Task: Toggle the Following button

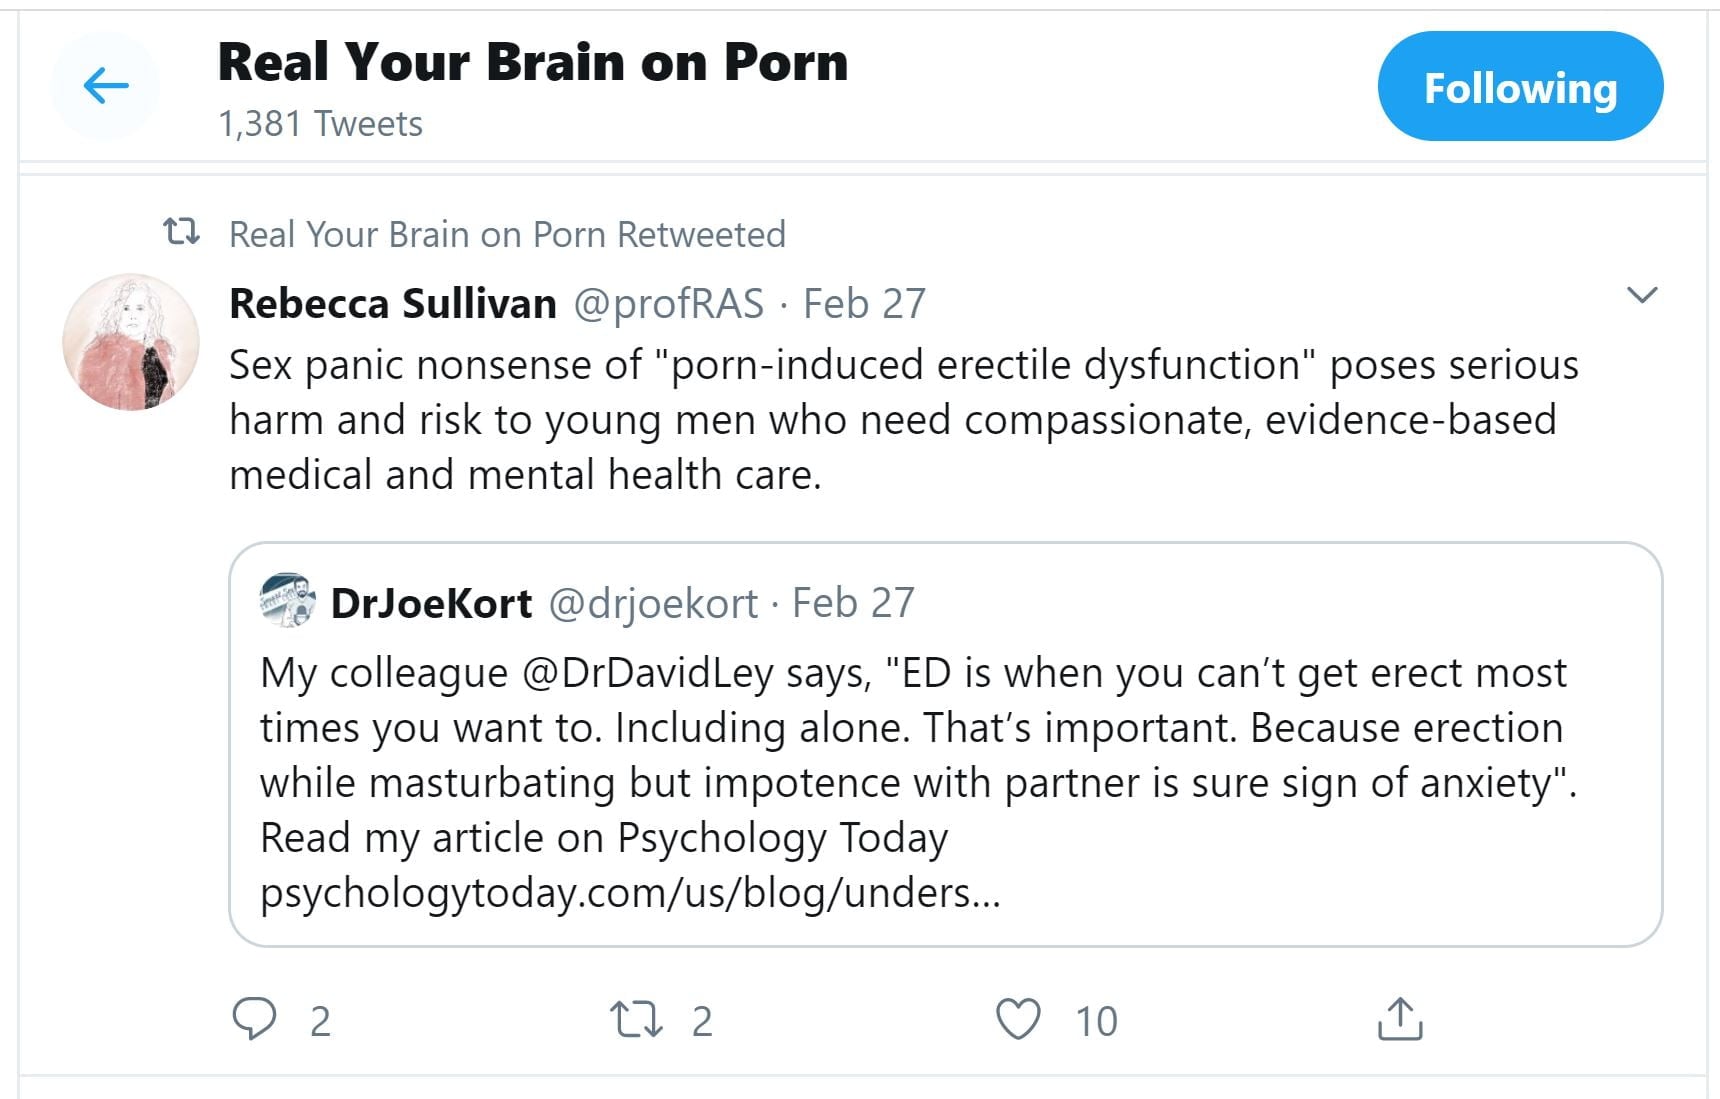Action: 1519,87
